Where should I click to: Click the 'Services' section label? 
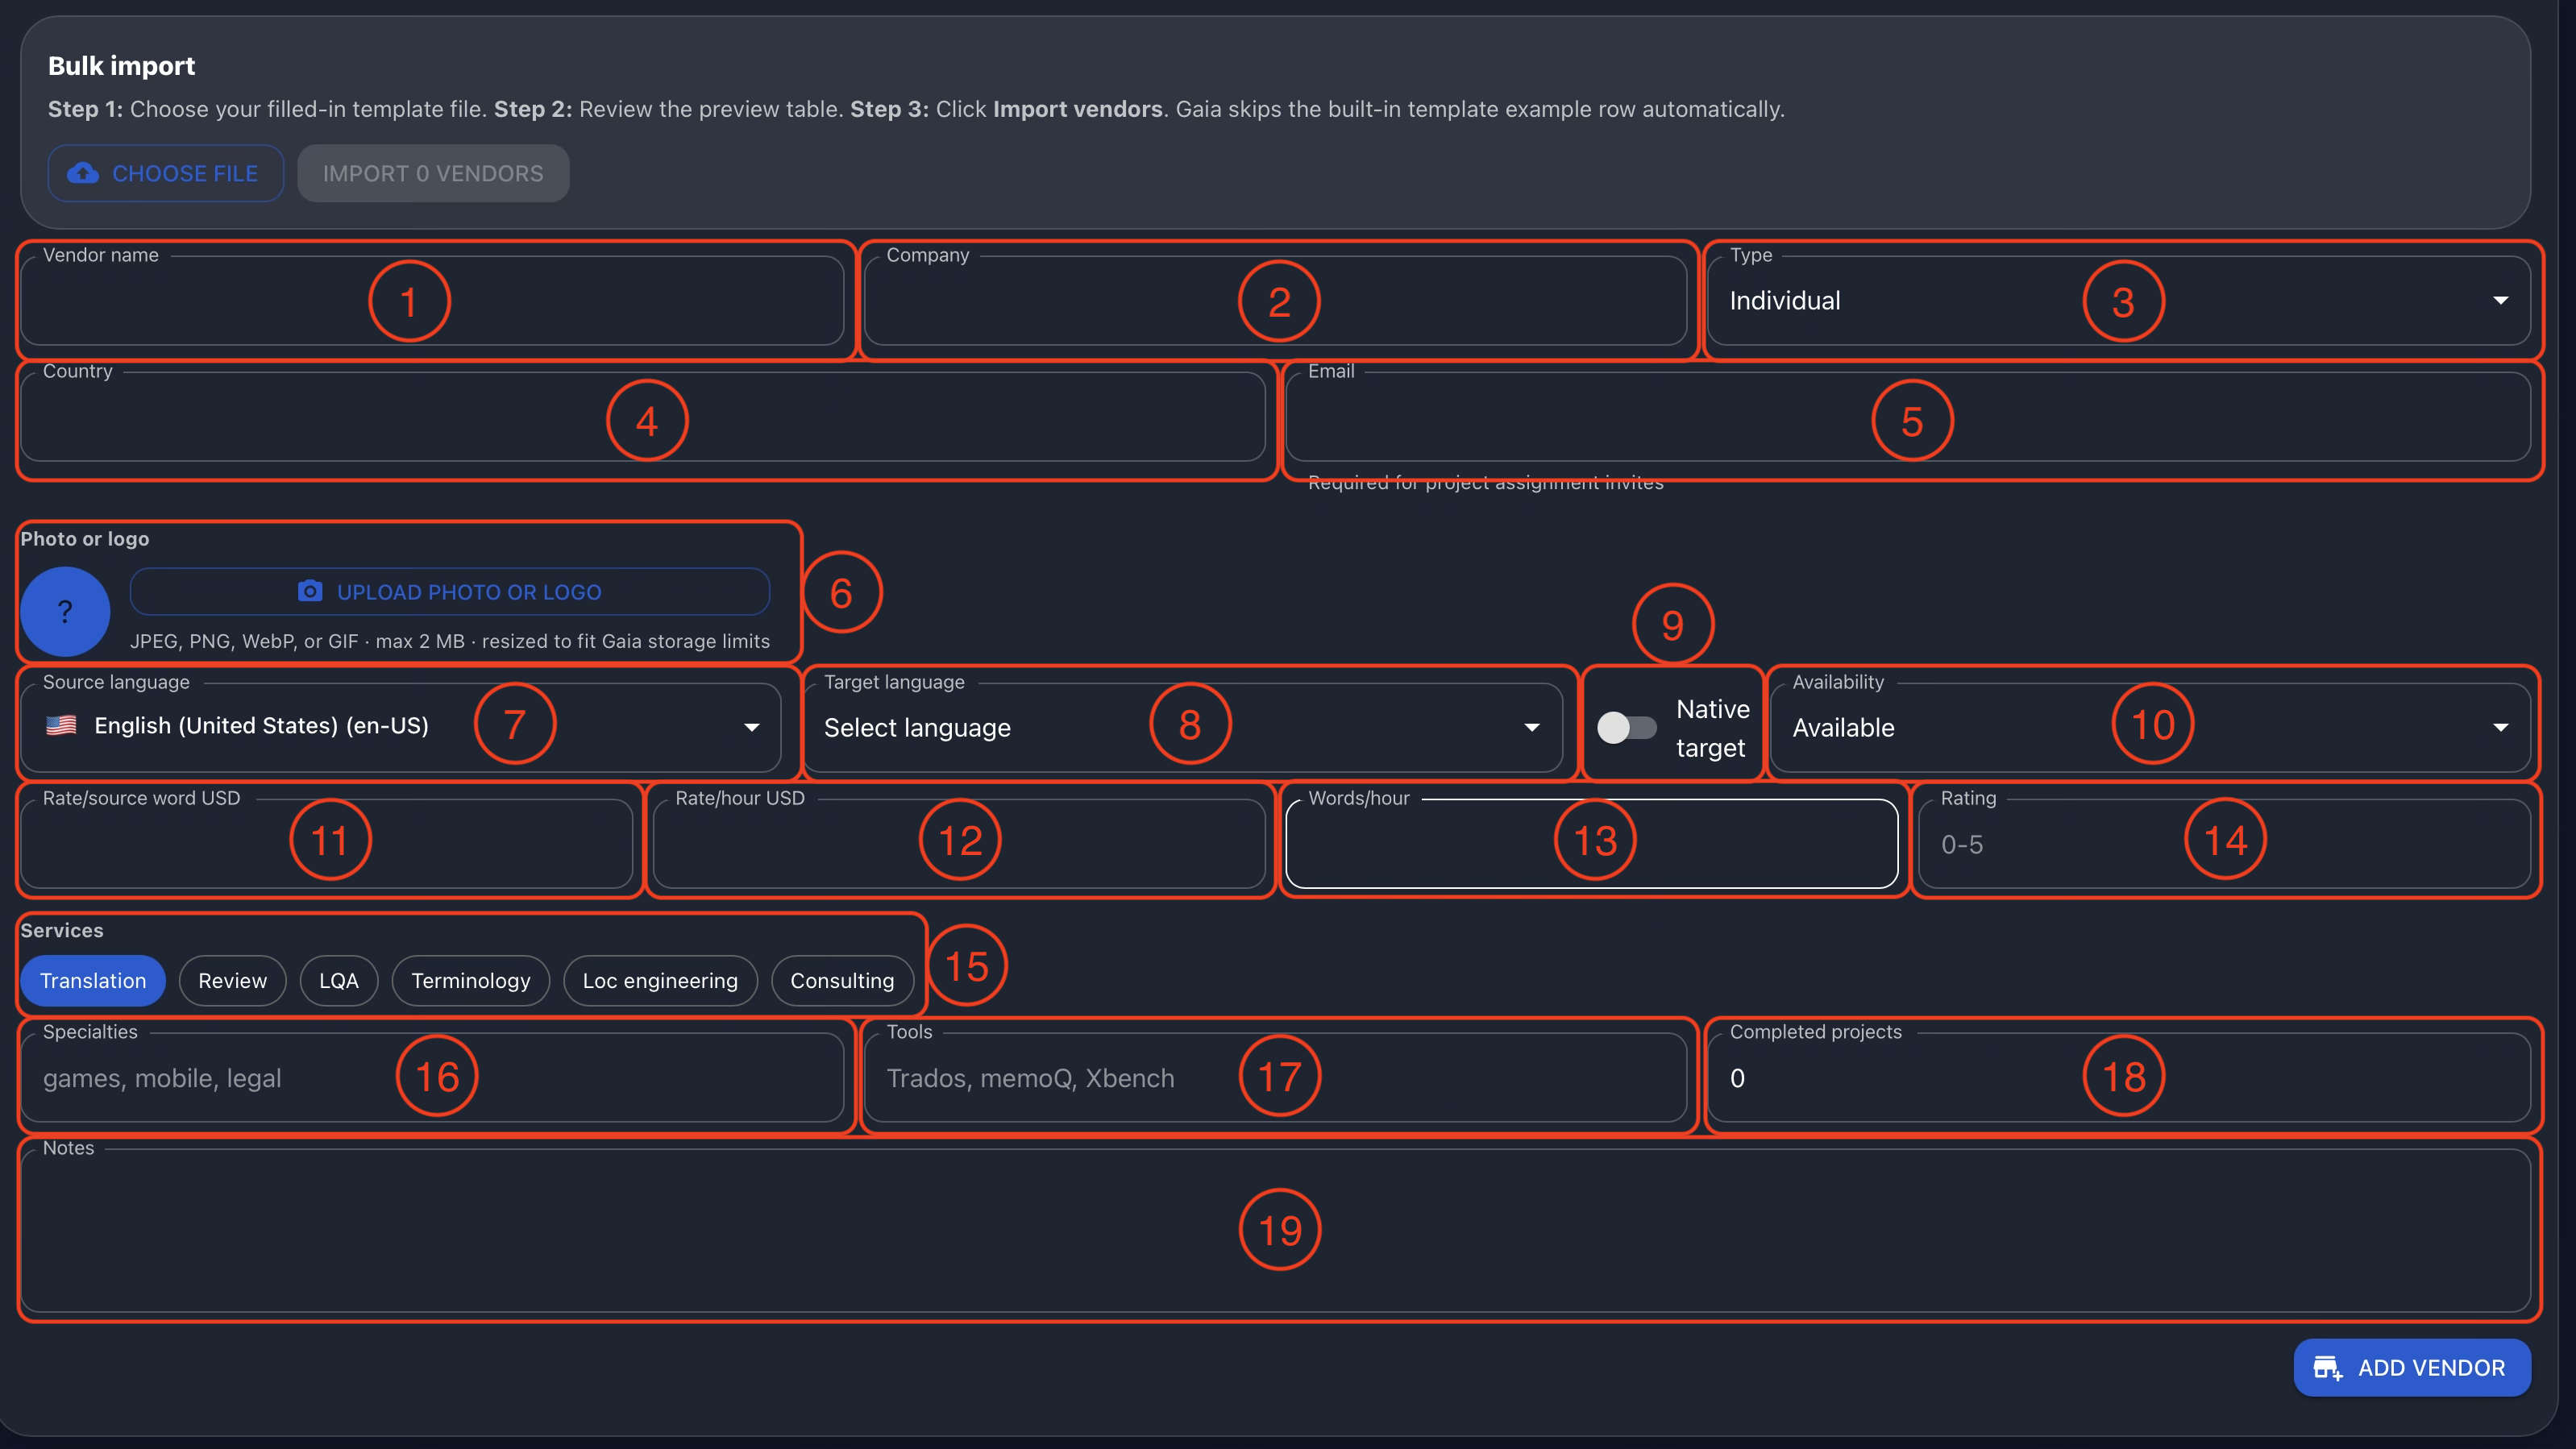[x=61, y=930]
